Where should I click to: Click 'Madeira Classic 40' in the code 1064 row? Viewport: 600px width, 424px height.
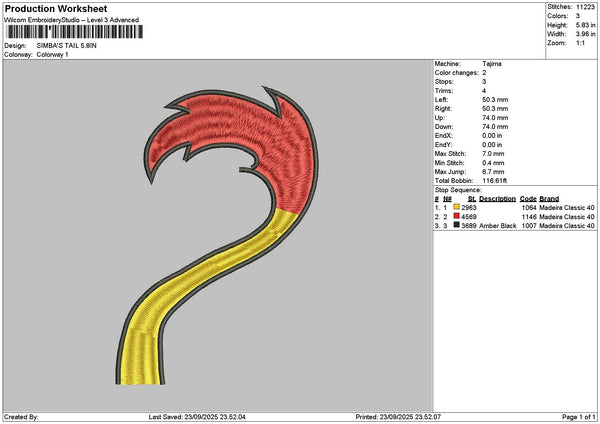567,207
